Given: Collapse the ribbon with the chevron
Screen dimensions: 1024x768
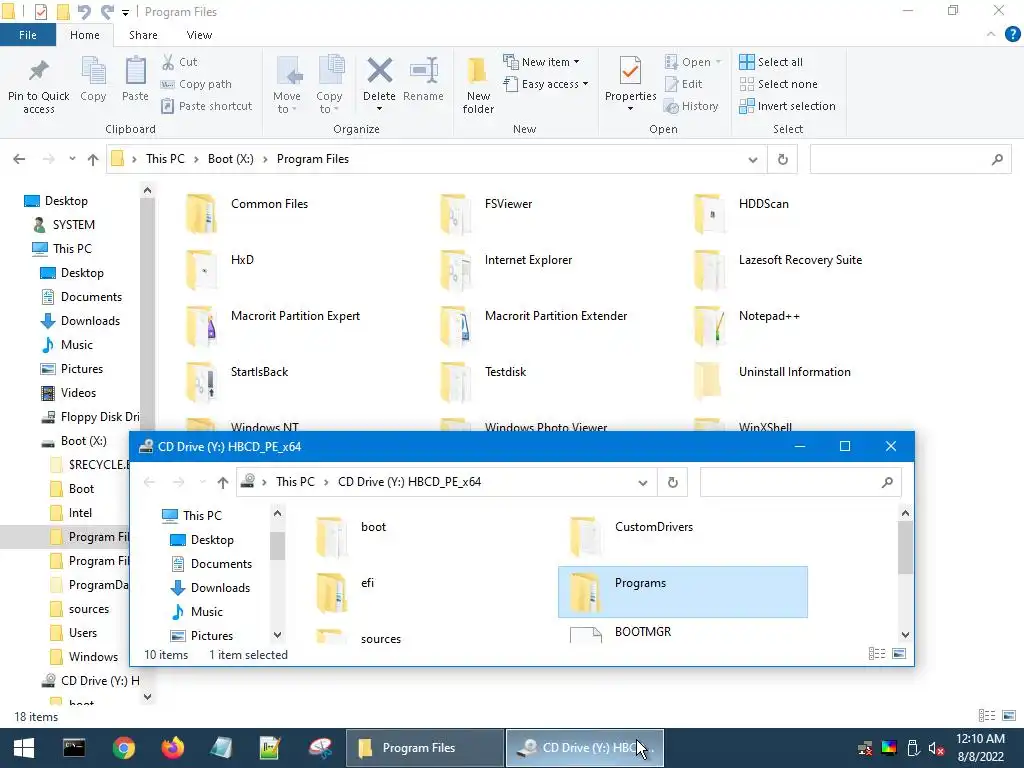Looking at the screenshot, I should pyautogui.click(x=991, y=35).
